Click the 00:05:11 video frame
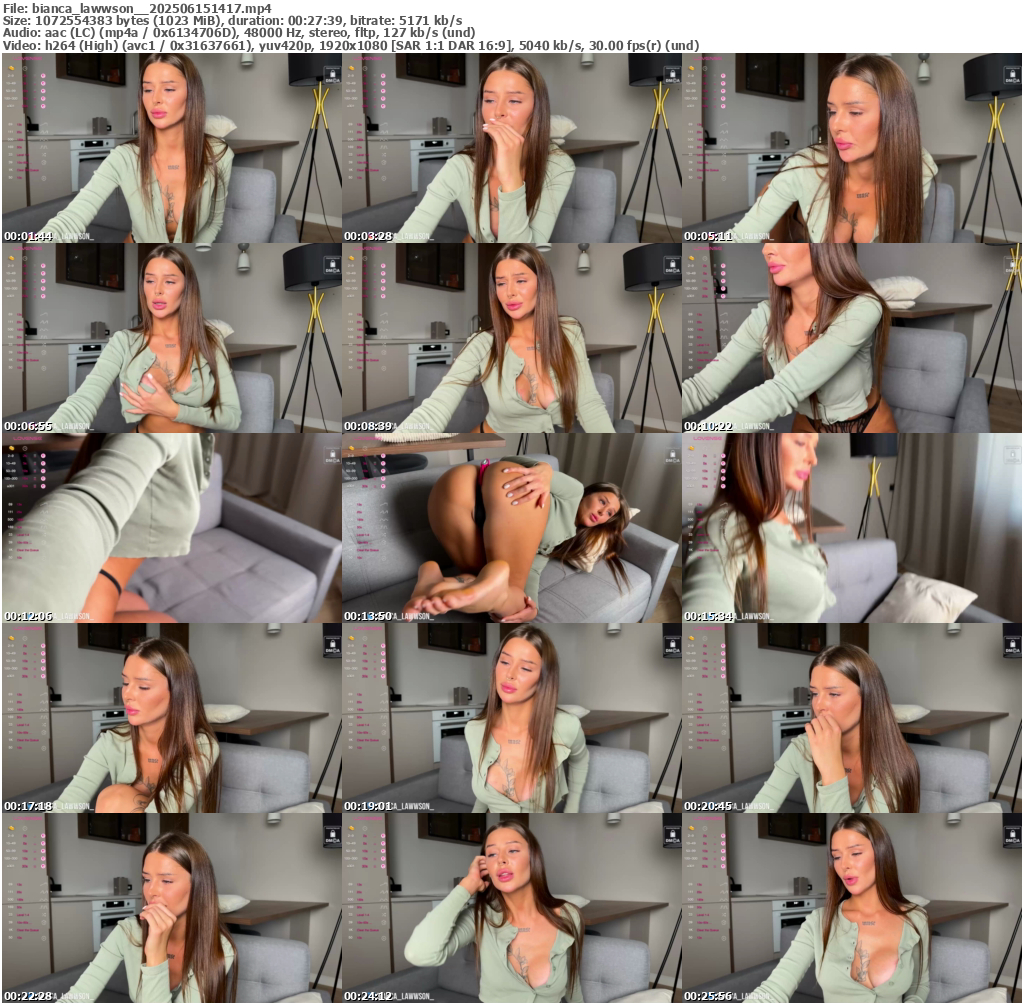This screenshot has width=1024, height=1003. [852, 148]
